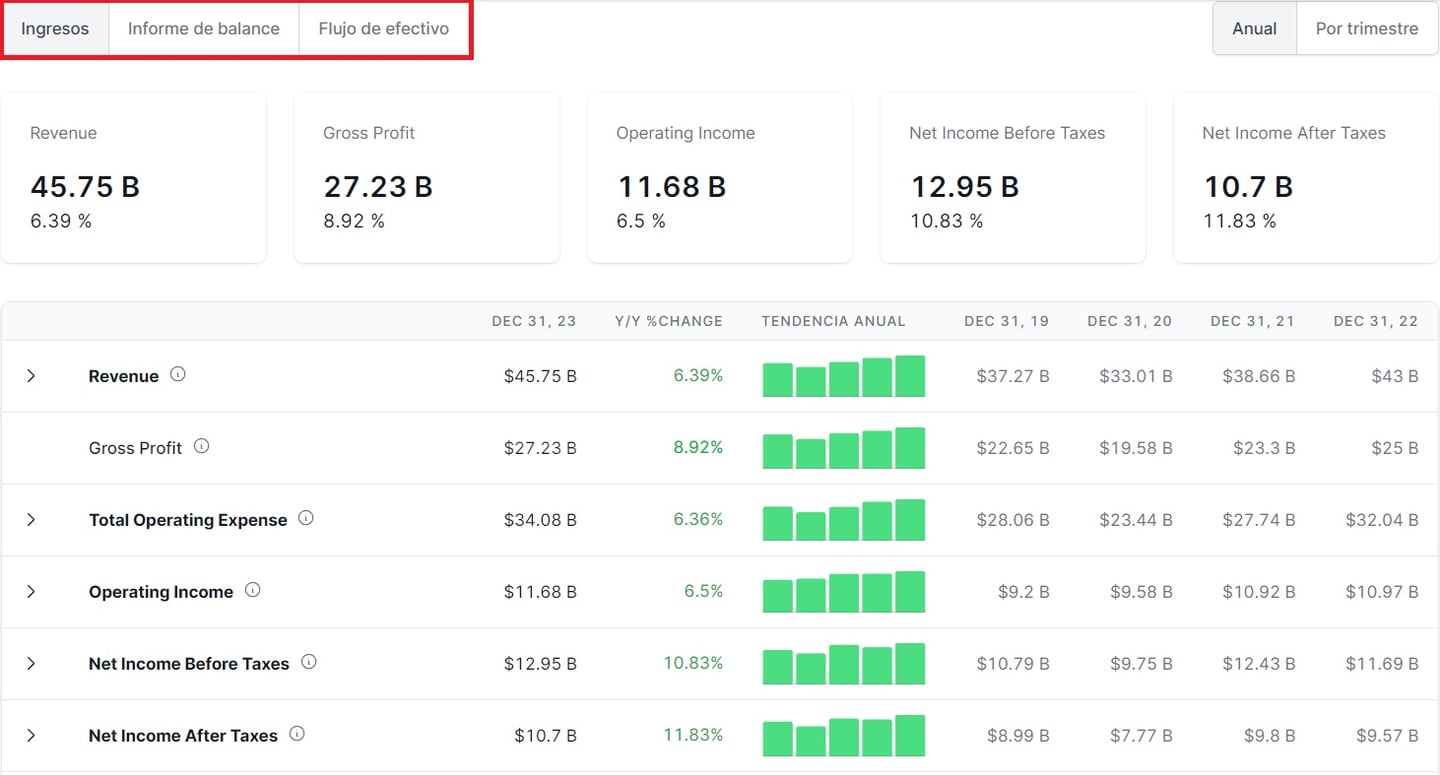
Task: Expand the Net Income Before Taxes row
Action: click(31, 664)
